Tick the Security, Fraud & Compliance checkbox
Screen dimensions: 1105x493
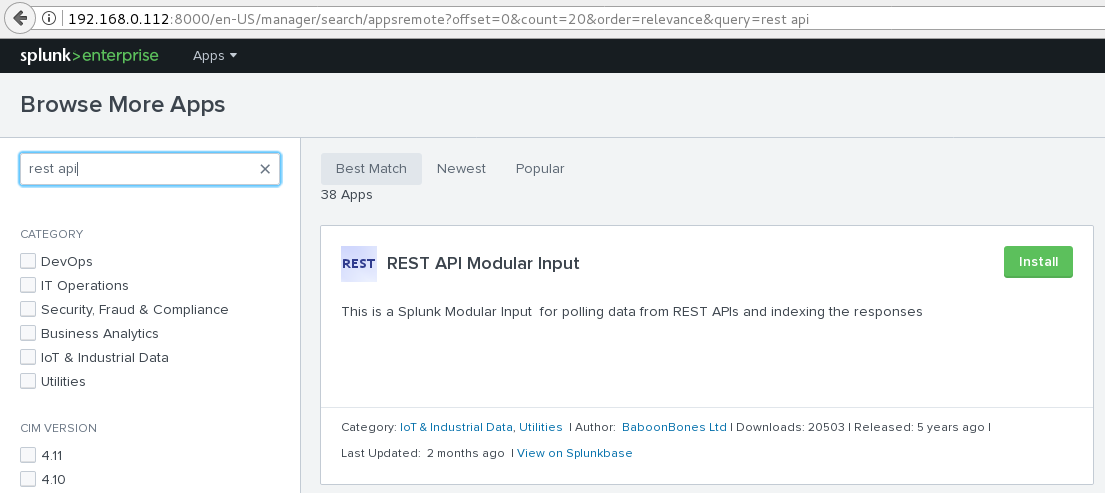(x=28, y=309)
